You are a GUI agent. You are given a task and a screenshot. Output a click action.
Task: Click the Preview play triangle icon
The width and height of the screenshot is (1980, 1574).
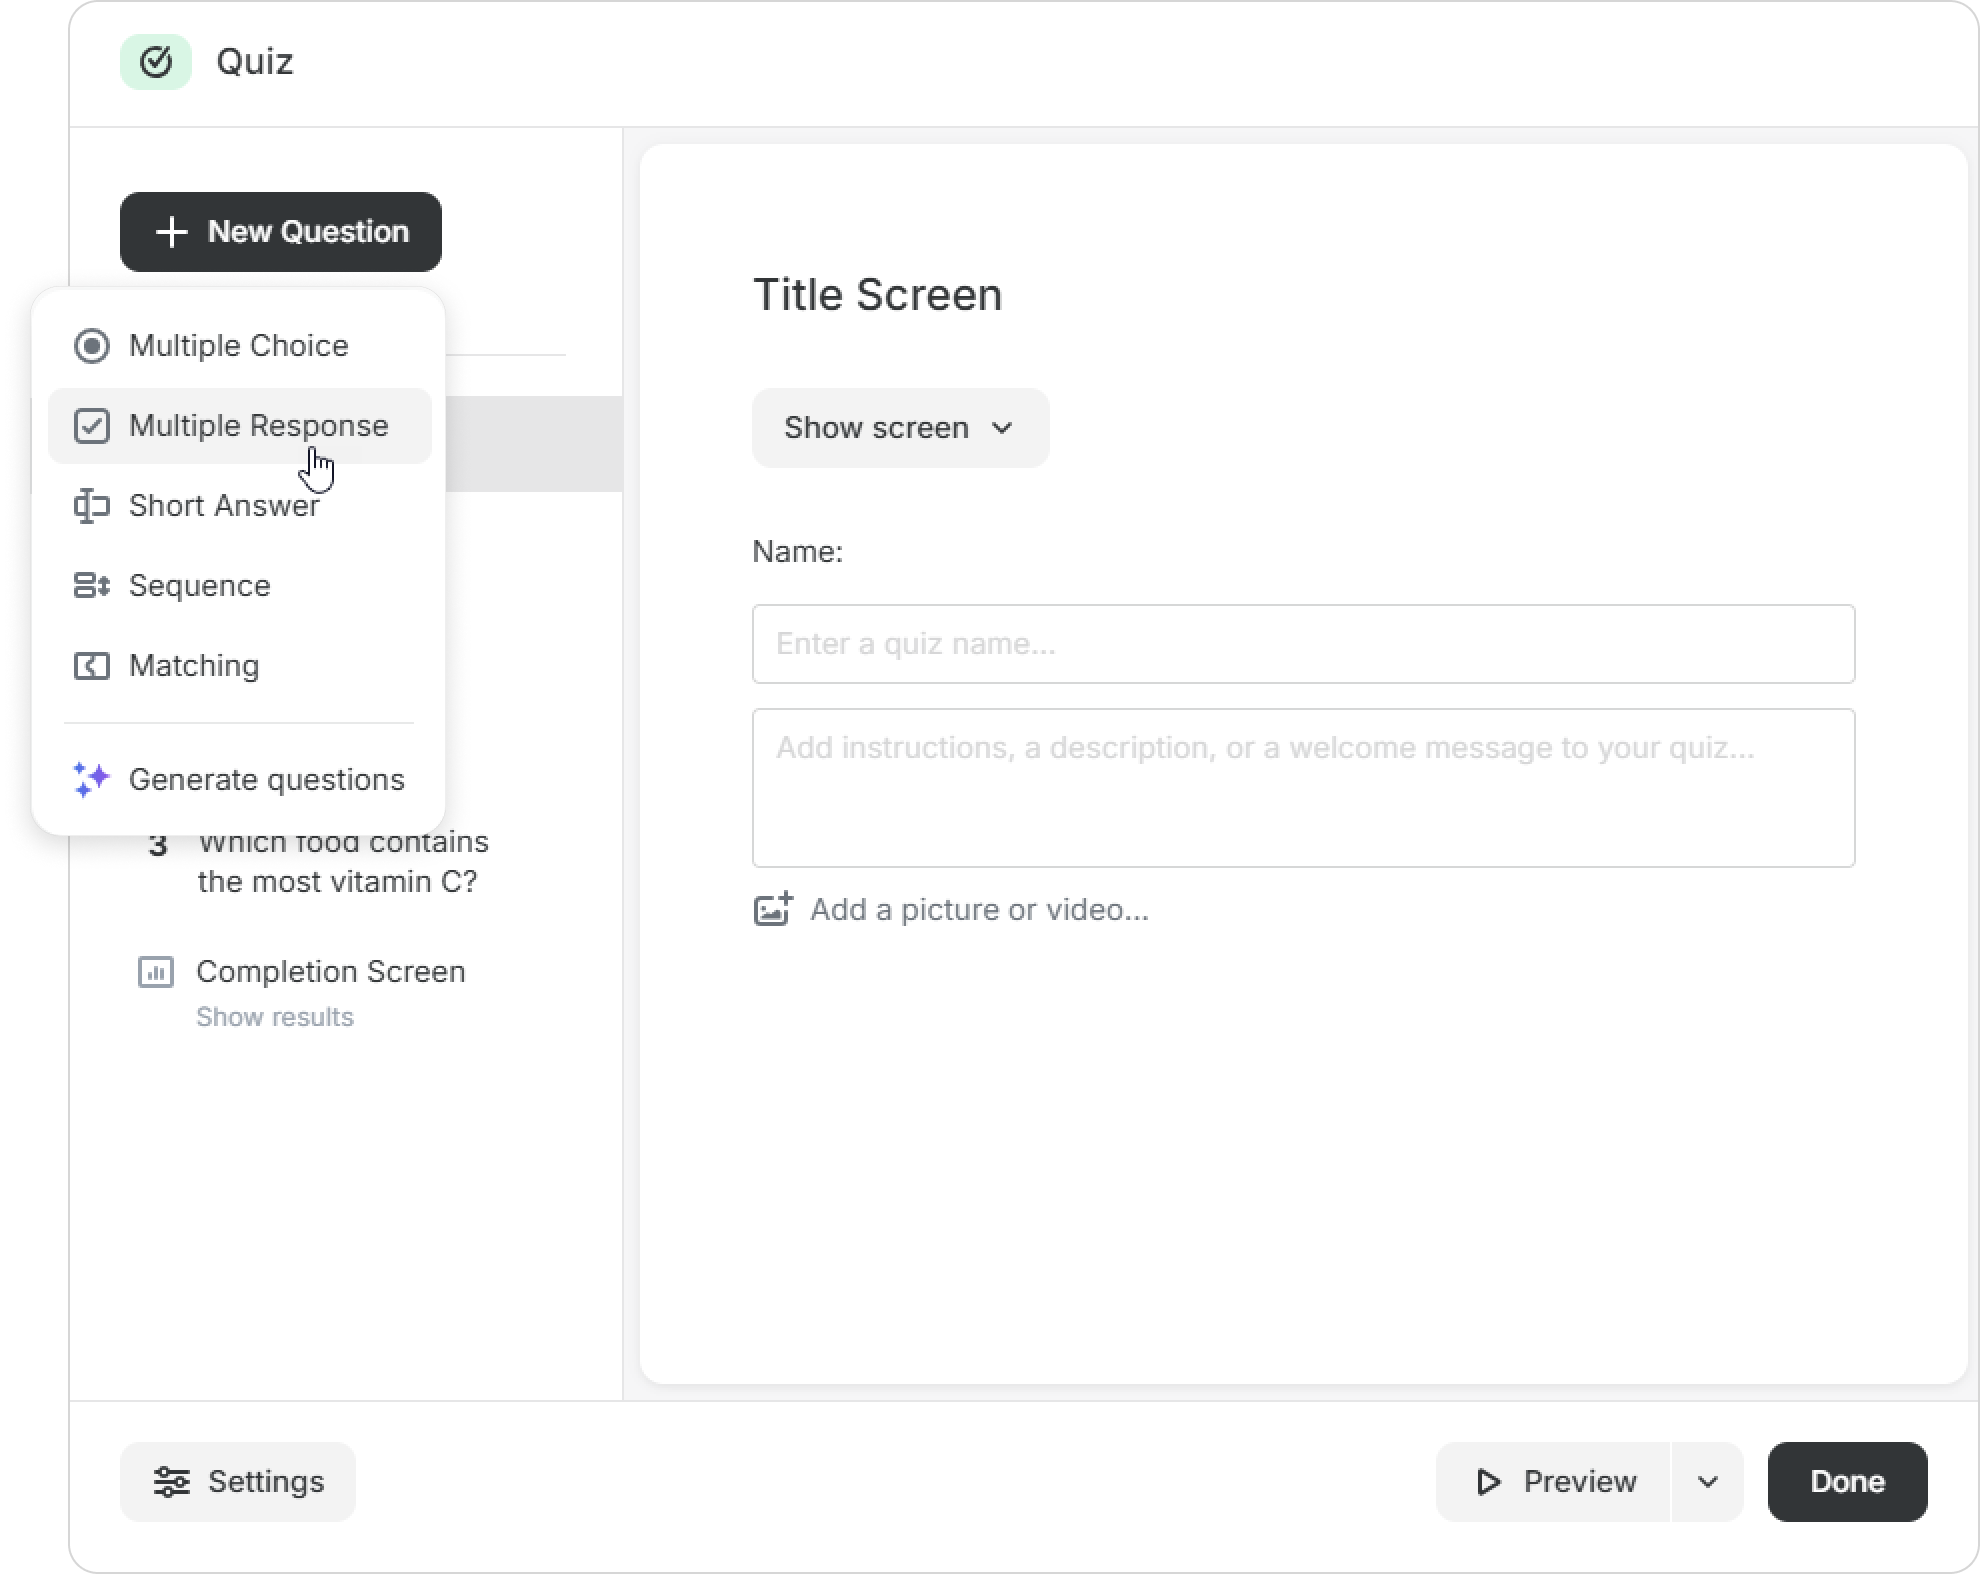(x=1489, y=1482)
